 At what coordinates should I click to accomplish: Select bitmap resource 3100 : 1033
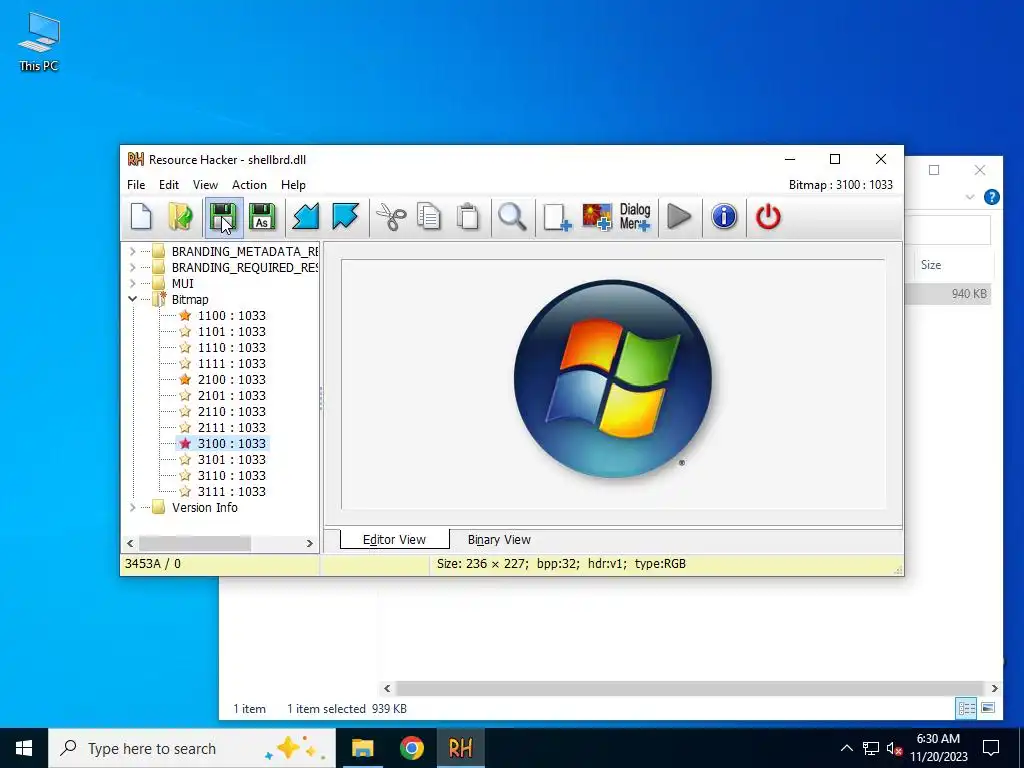point(232,443)
